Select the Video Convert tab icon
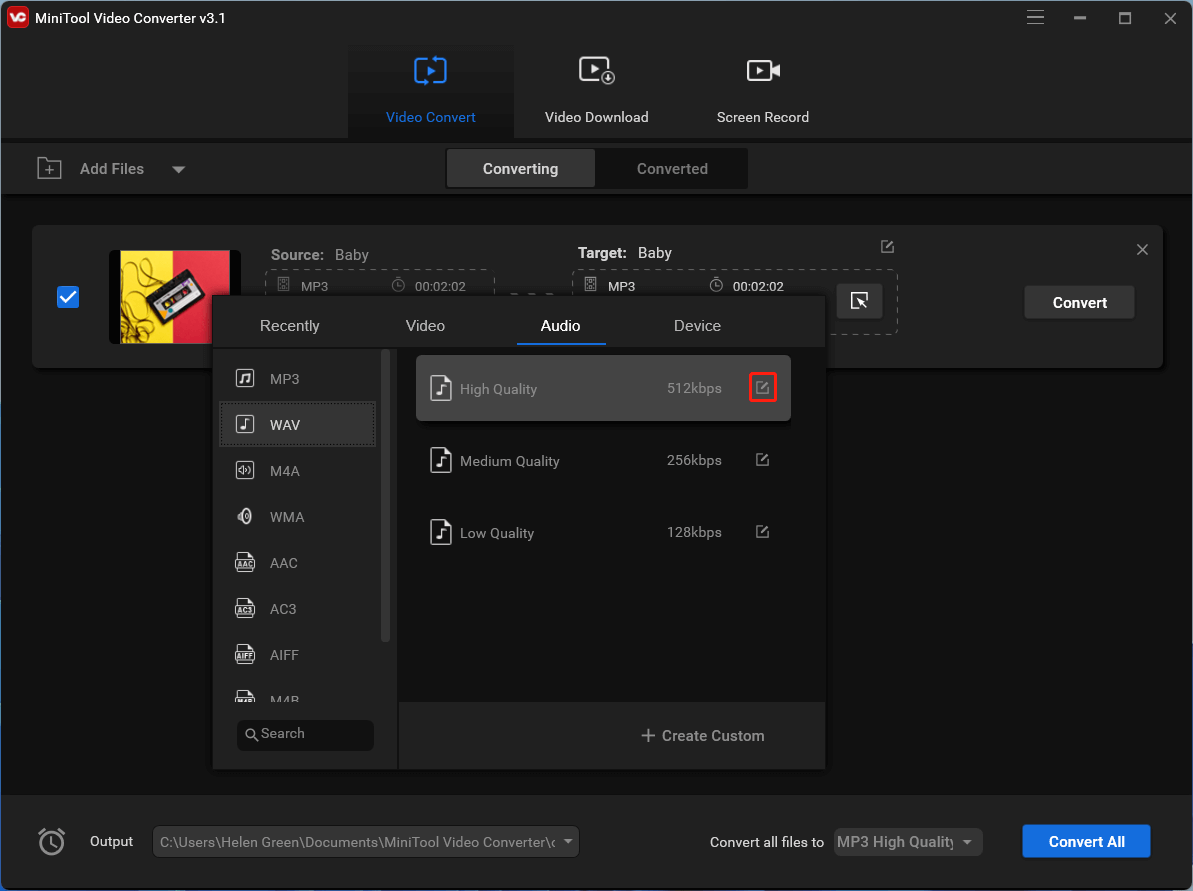Screen dimensions: 1193x891 point(430,70)
